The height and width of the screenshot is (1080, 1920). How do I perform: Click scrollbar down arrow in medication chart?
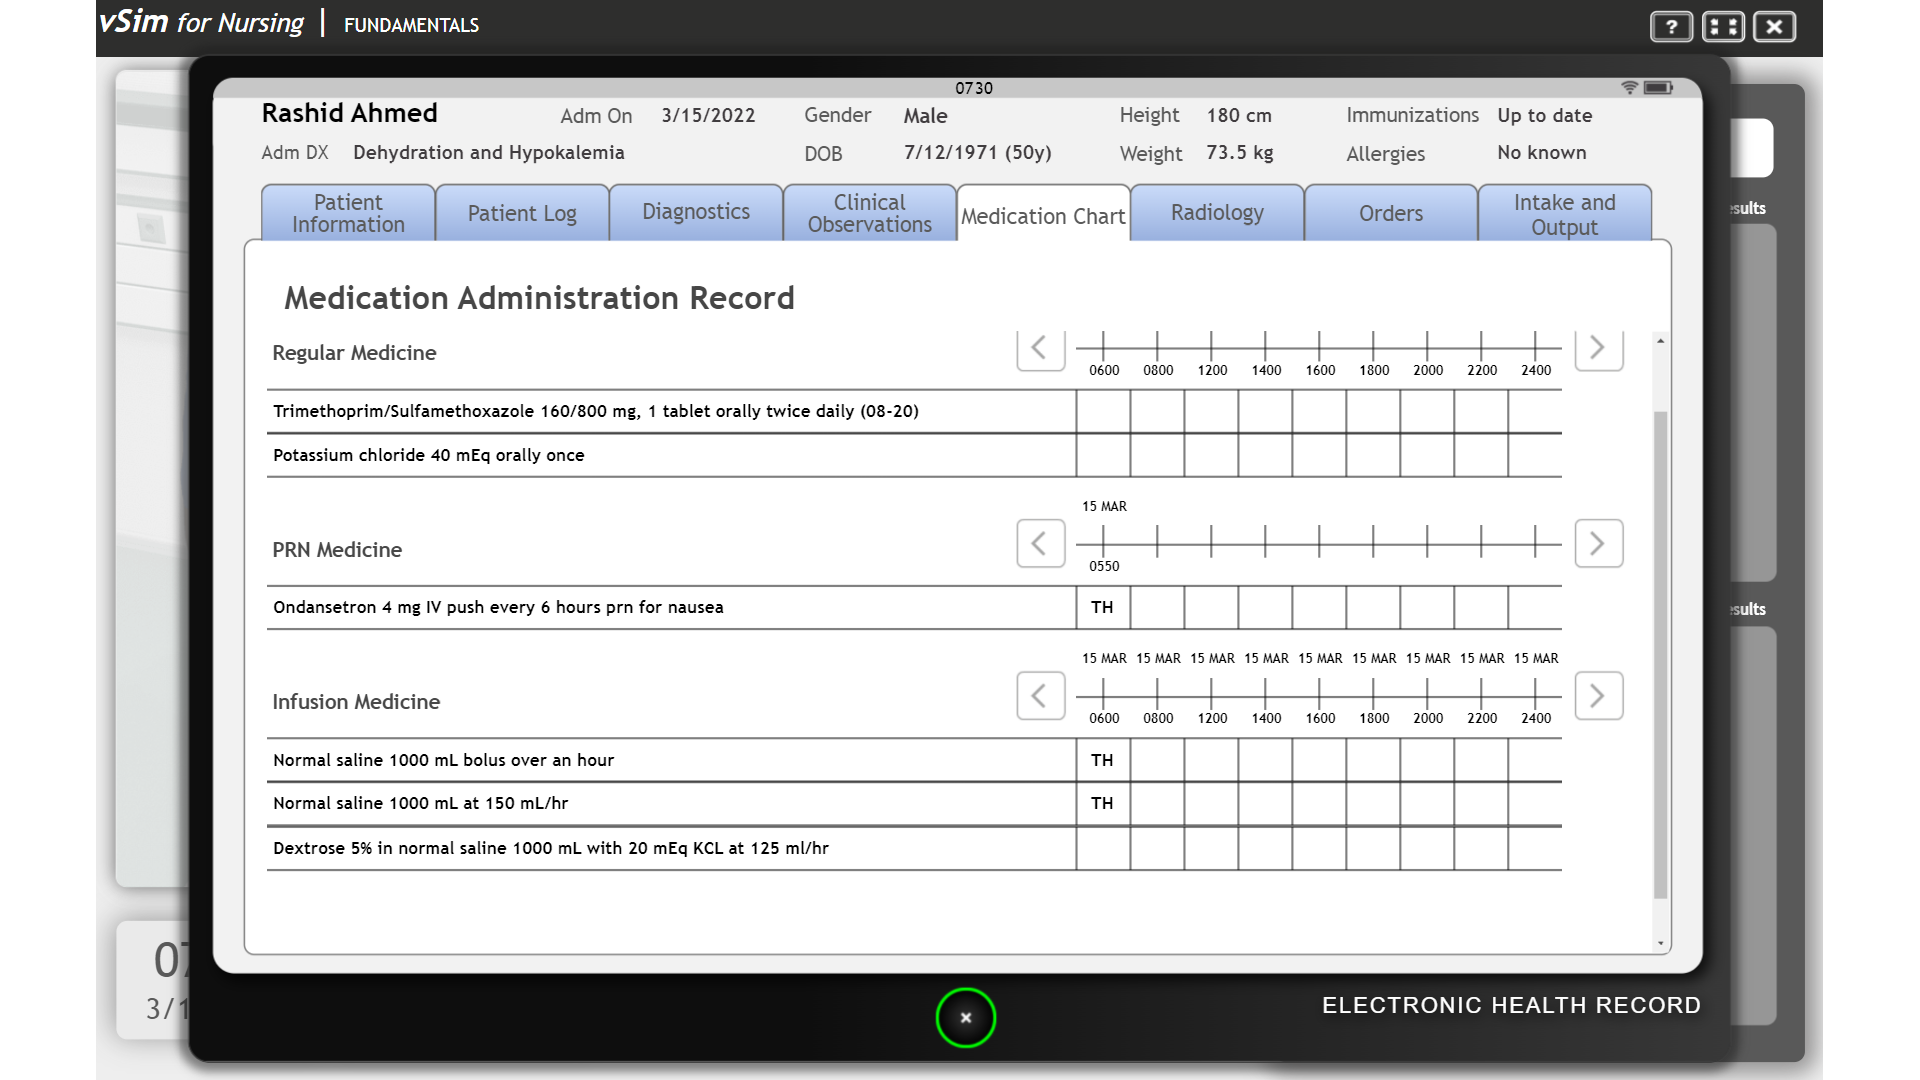point(1660,943)
